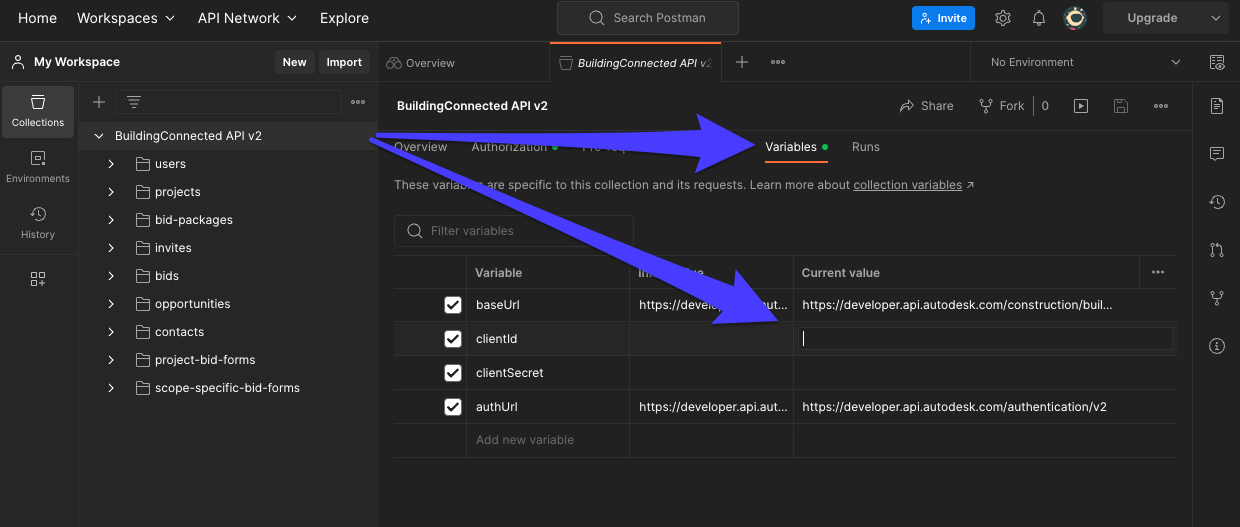Click the plus icon to open new tab
Image resolution: width=1240 pixels, height=527 pixels.
742,62
